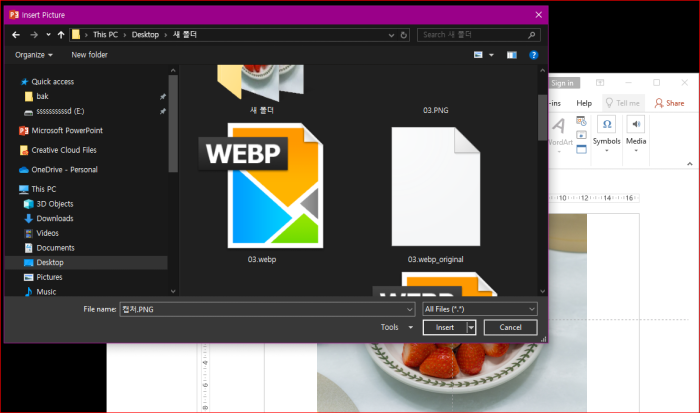Screen dimensions: 700x413
Task: Click the file list scrollbar thumb
Action: (542, 117)
